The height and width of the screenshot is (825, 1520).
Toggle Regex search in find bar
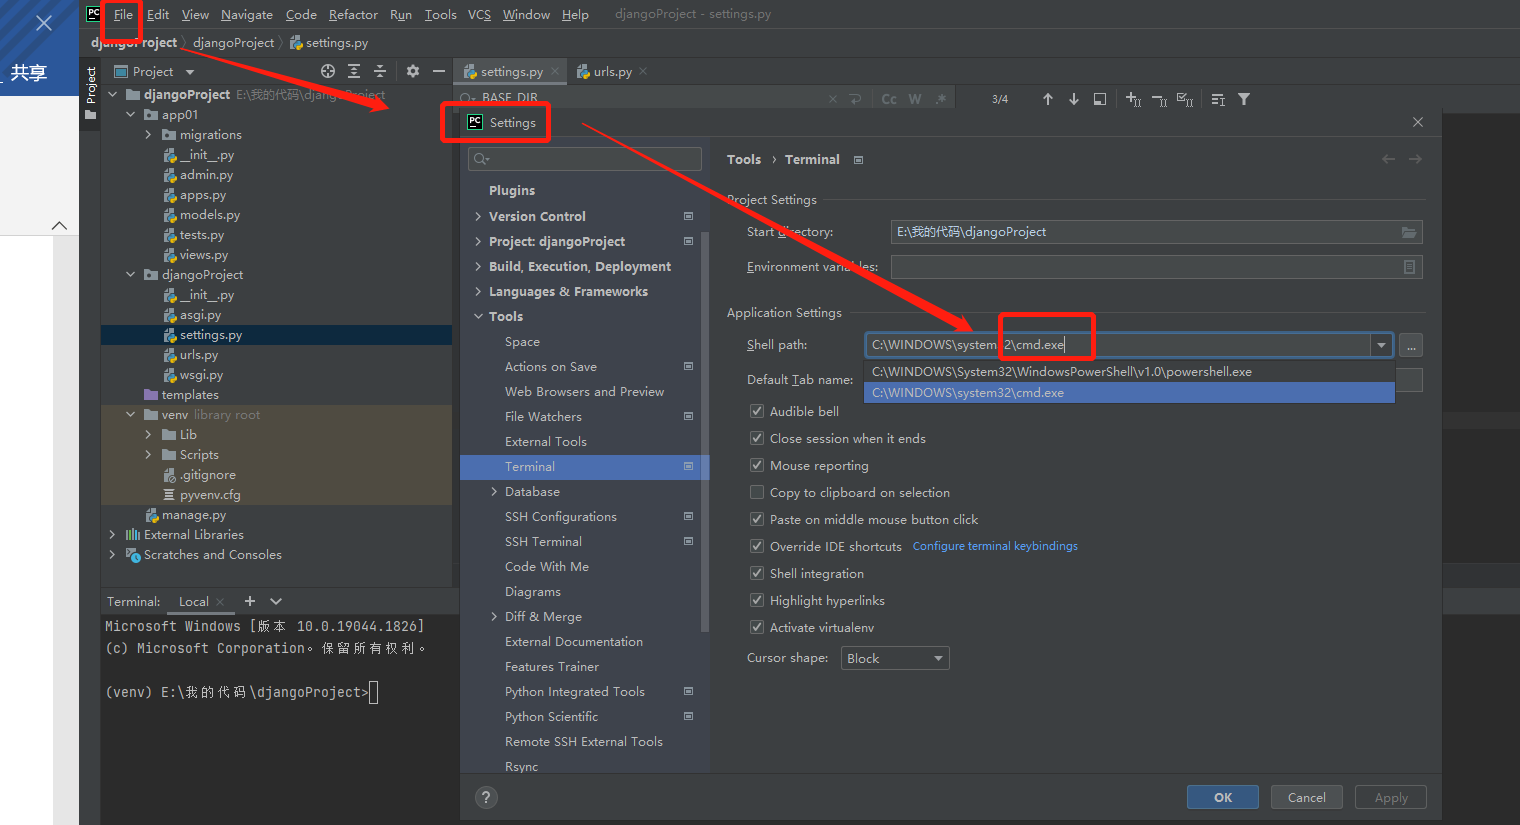point(941,99)
